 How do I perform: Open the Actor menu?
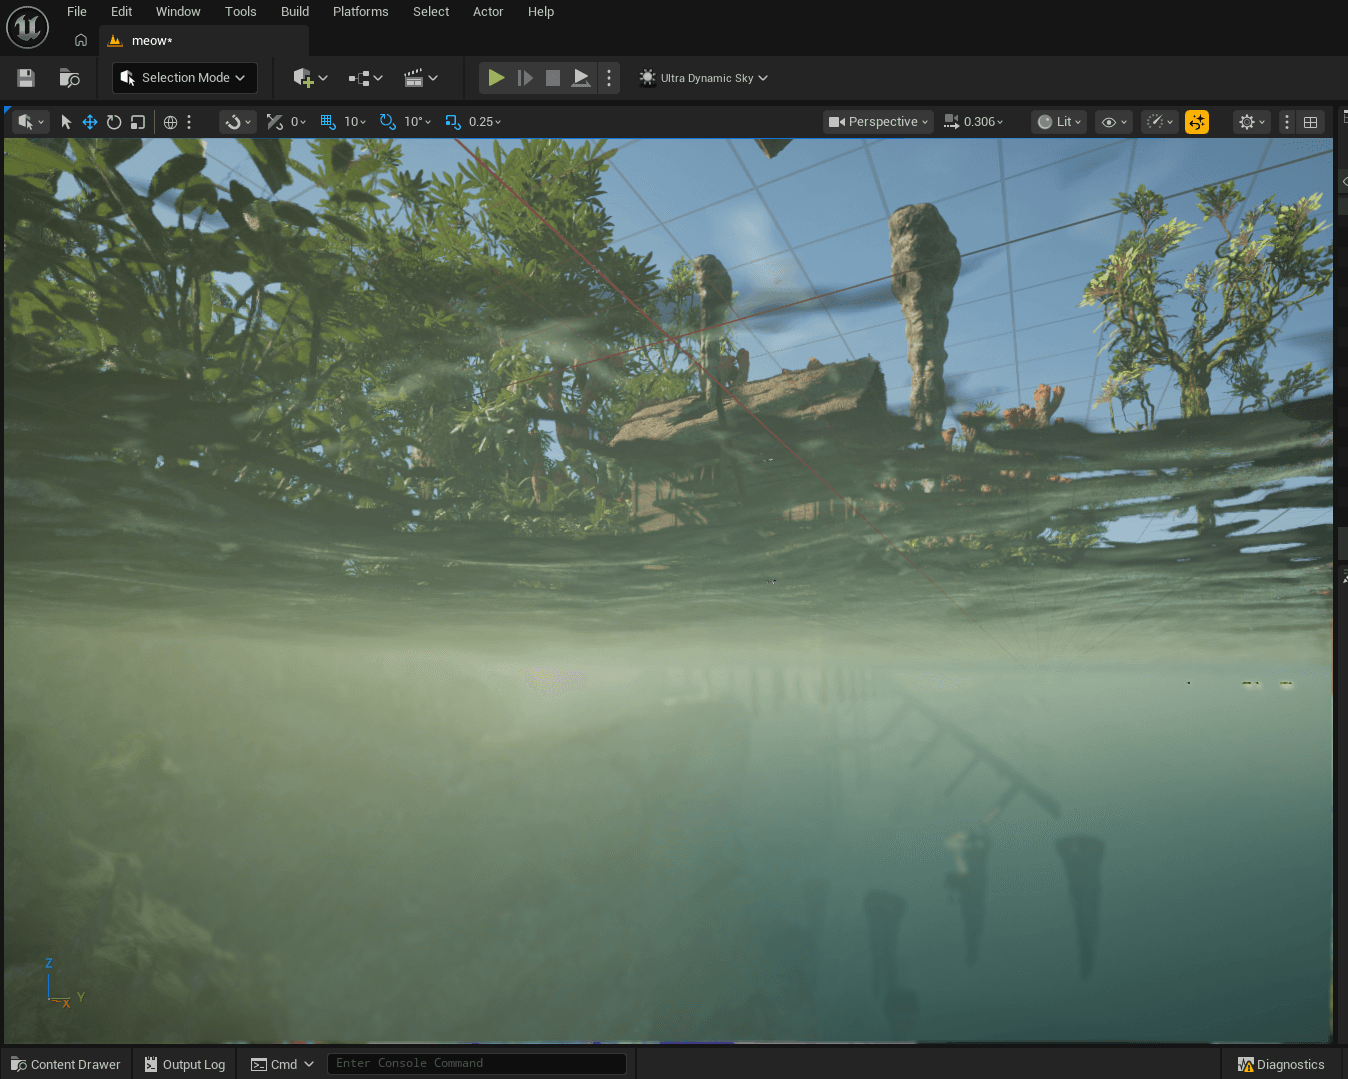coord(488,12)
